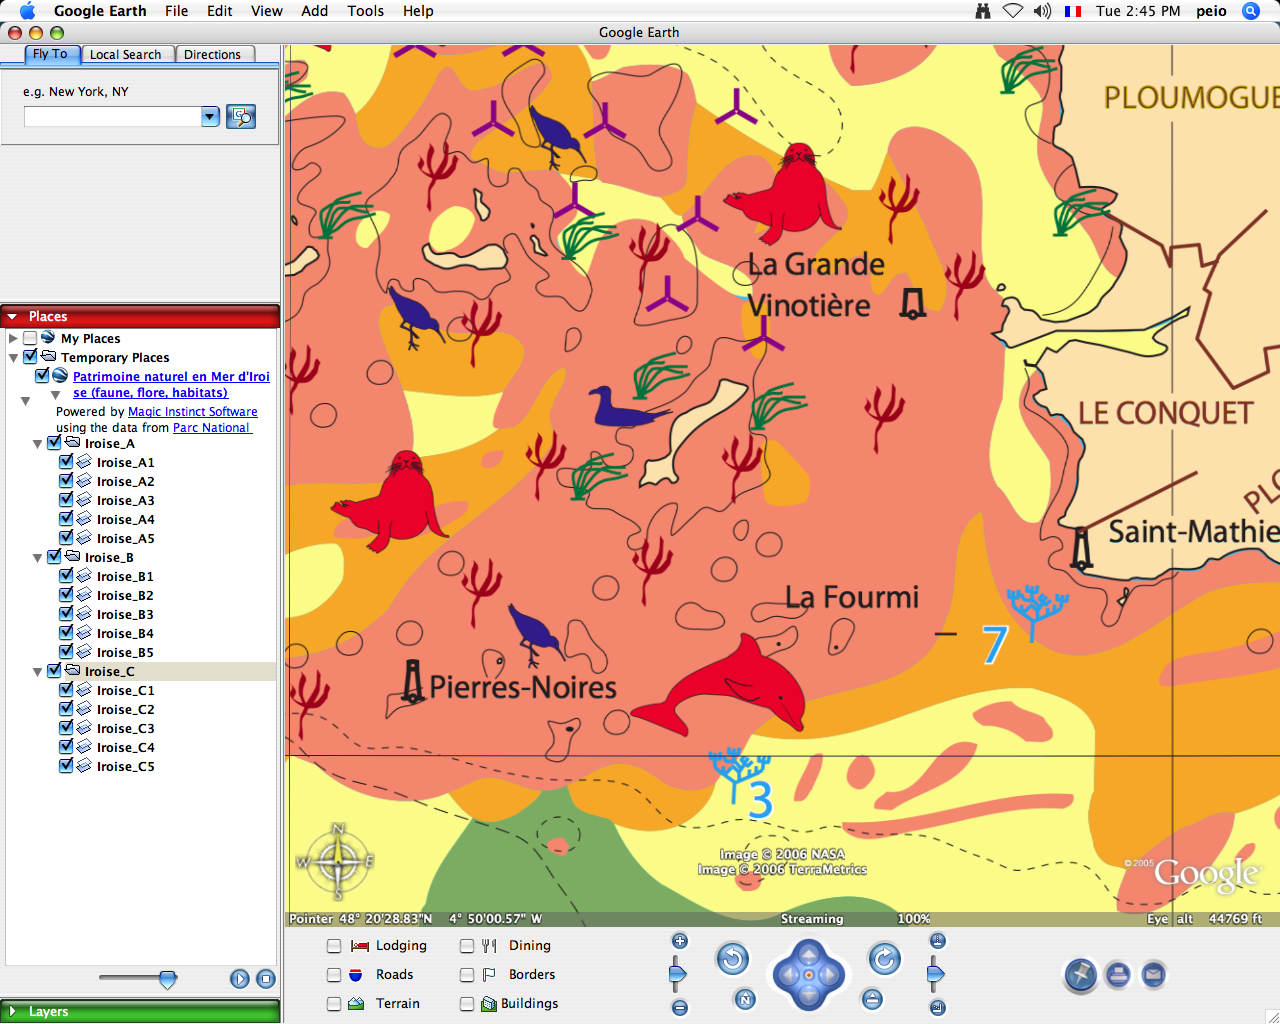Open the Fly To history dropdown
Viewport: 1280px width, 1024px height.
pos(210,117)
